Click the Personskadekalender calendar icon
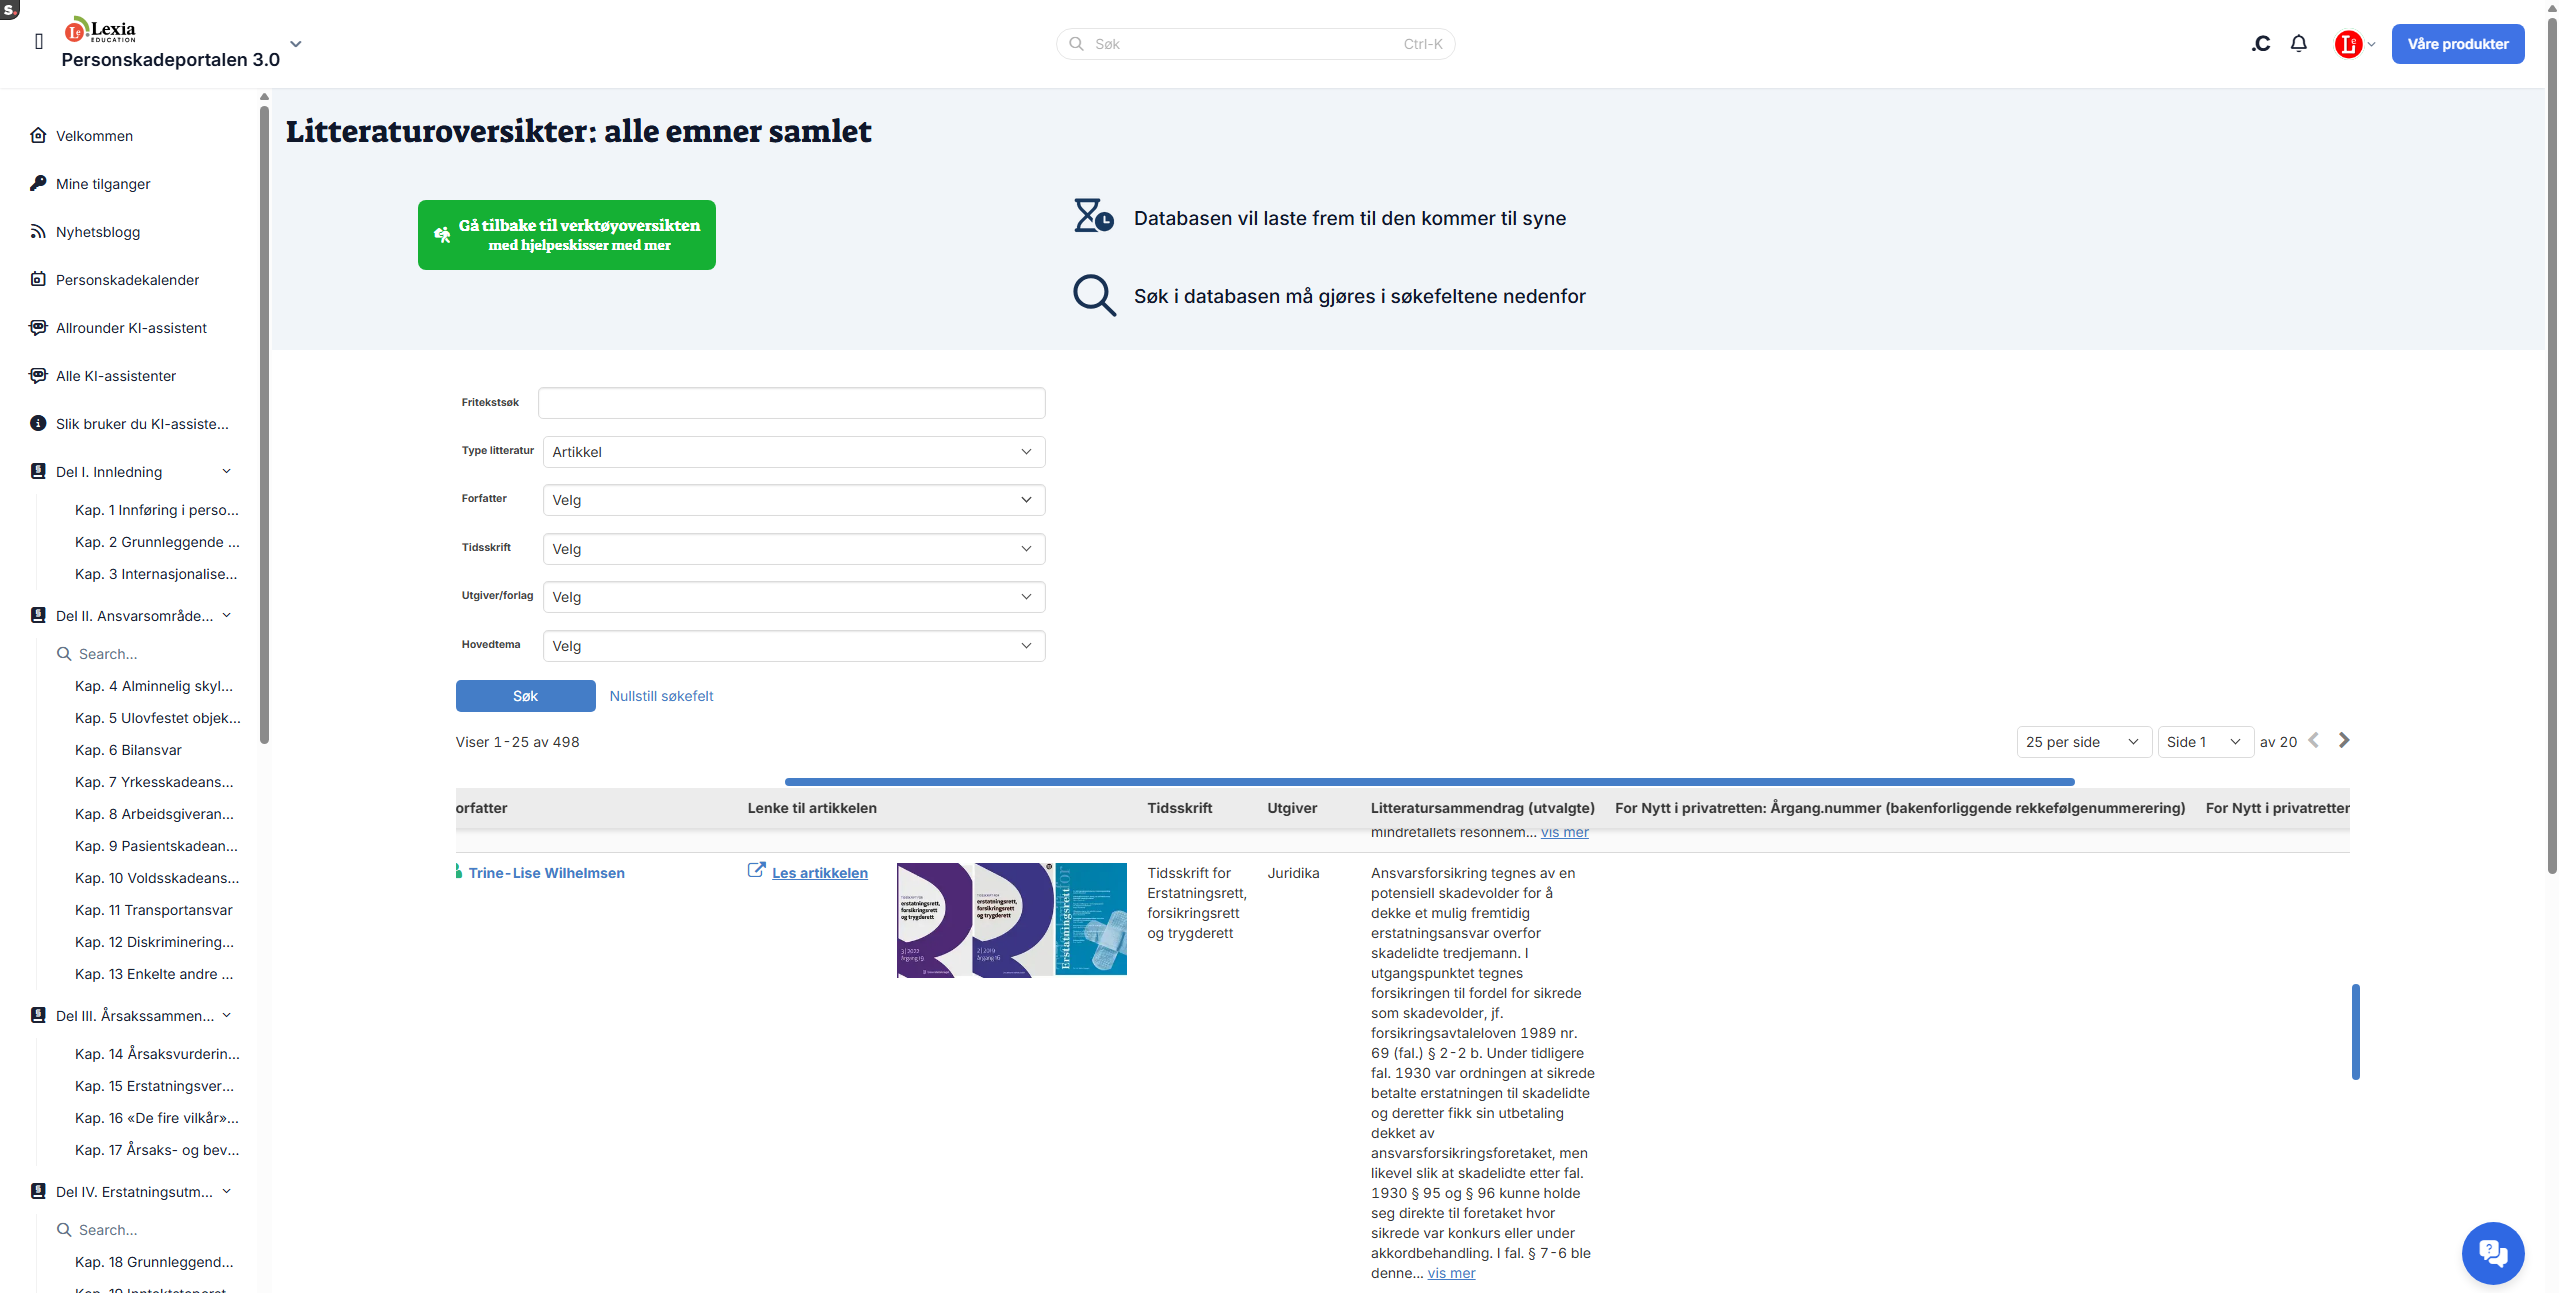2559x1293 pixels. click(38, 280)
